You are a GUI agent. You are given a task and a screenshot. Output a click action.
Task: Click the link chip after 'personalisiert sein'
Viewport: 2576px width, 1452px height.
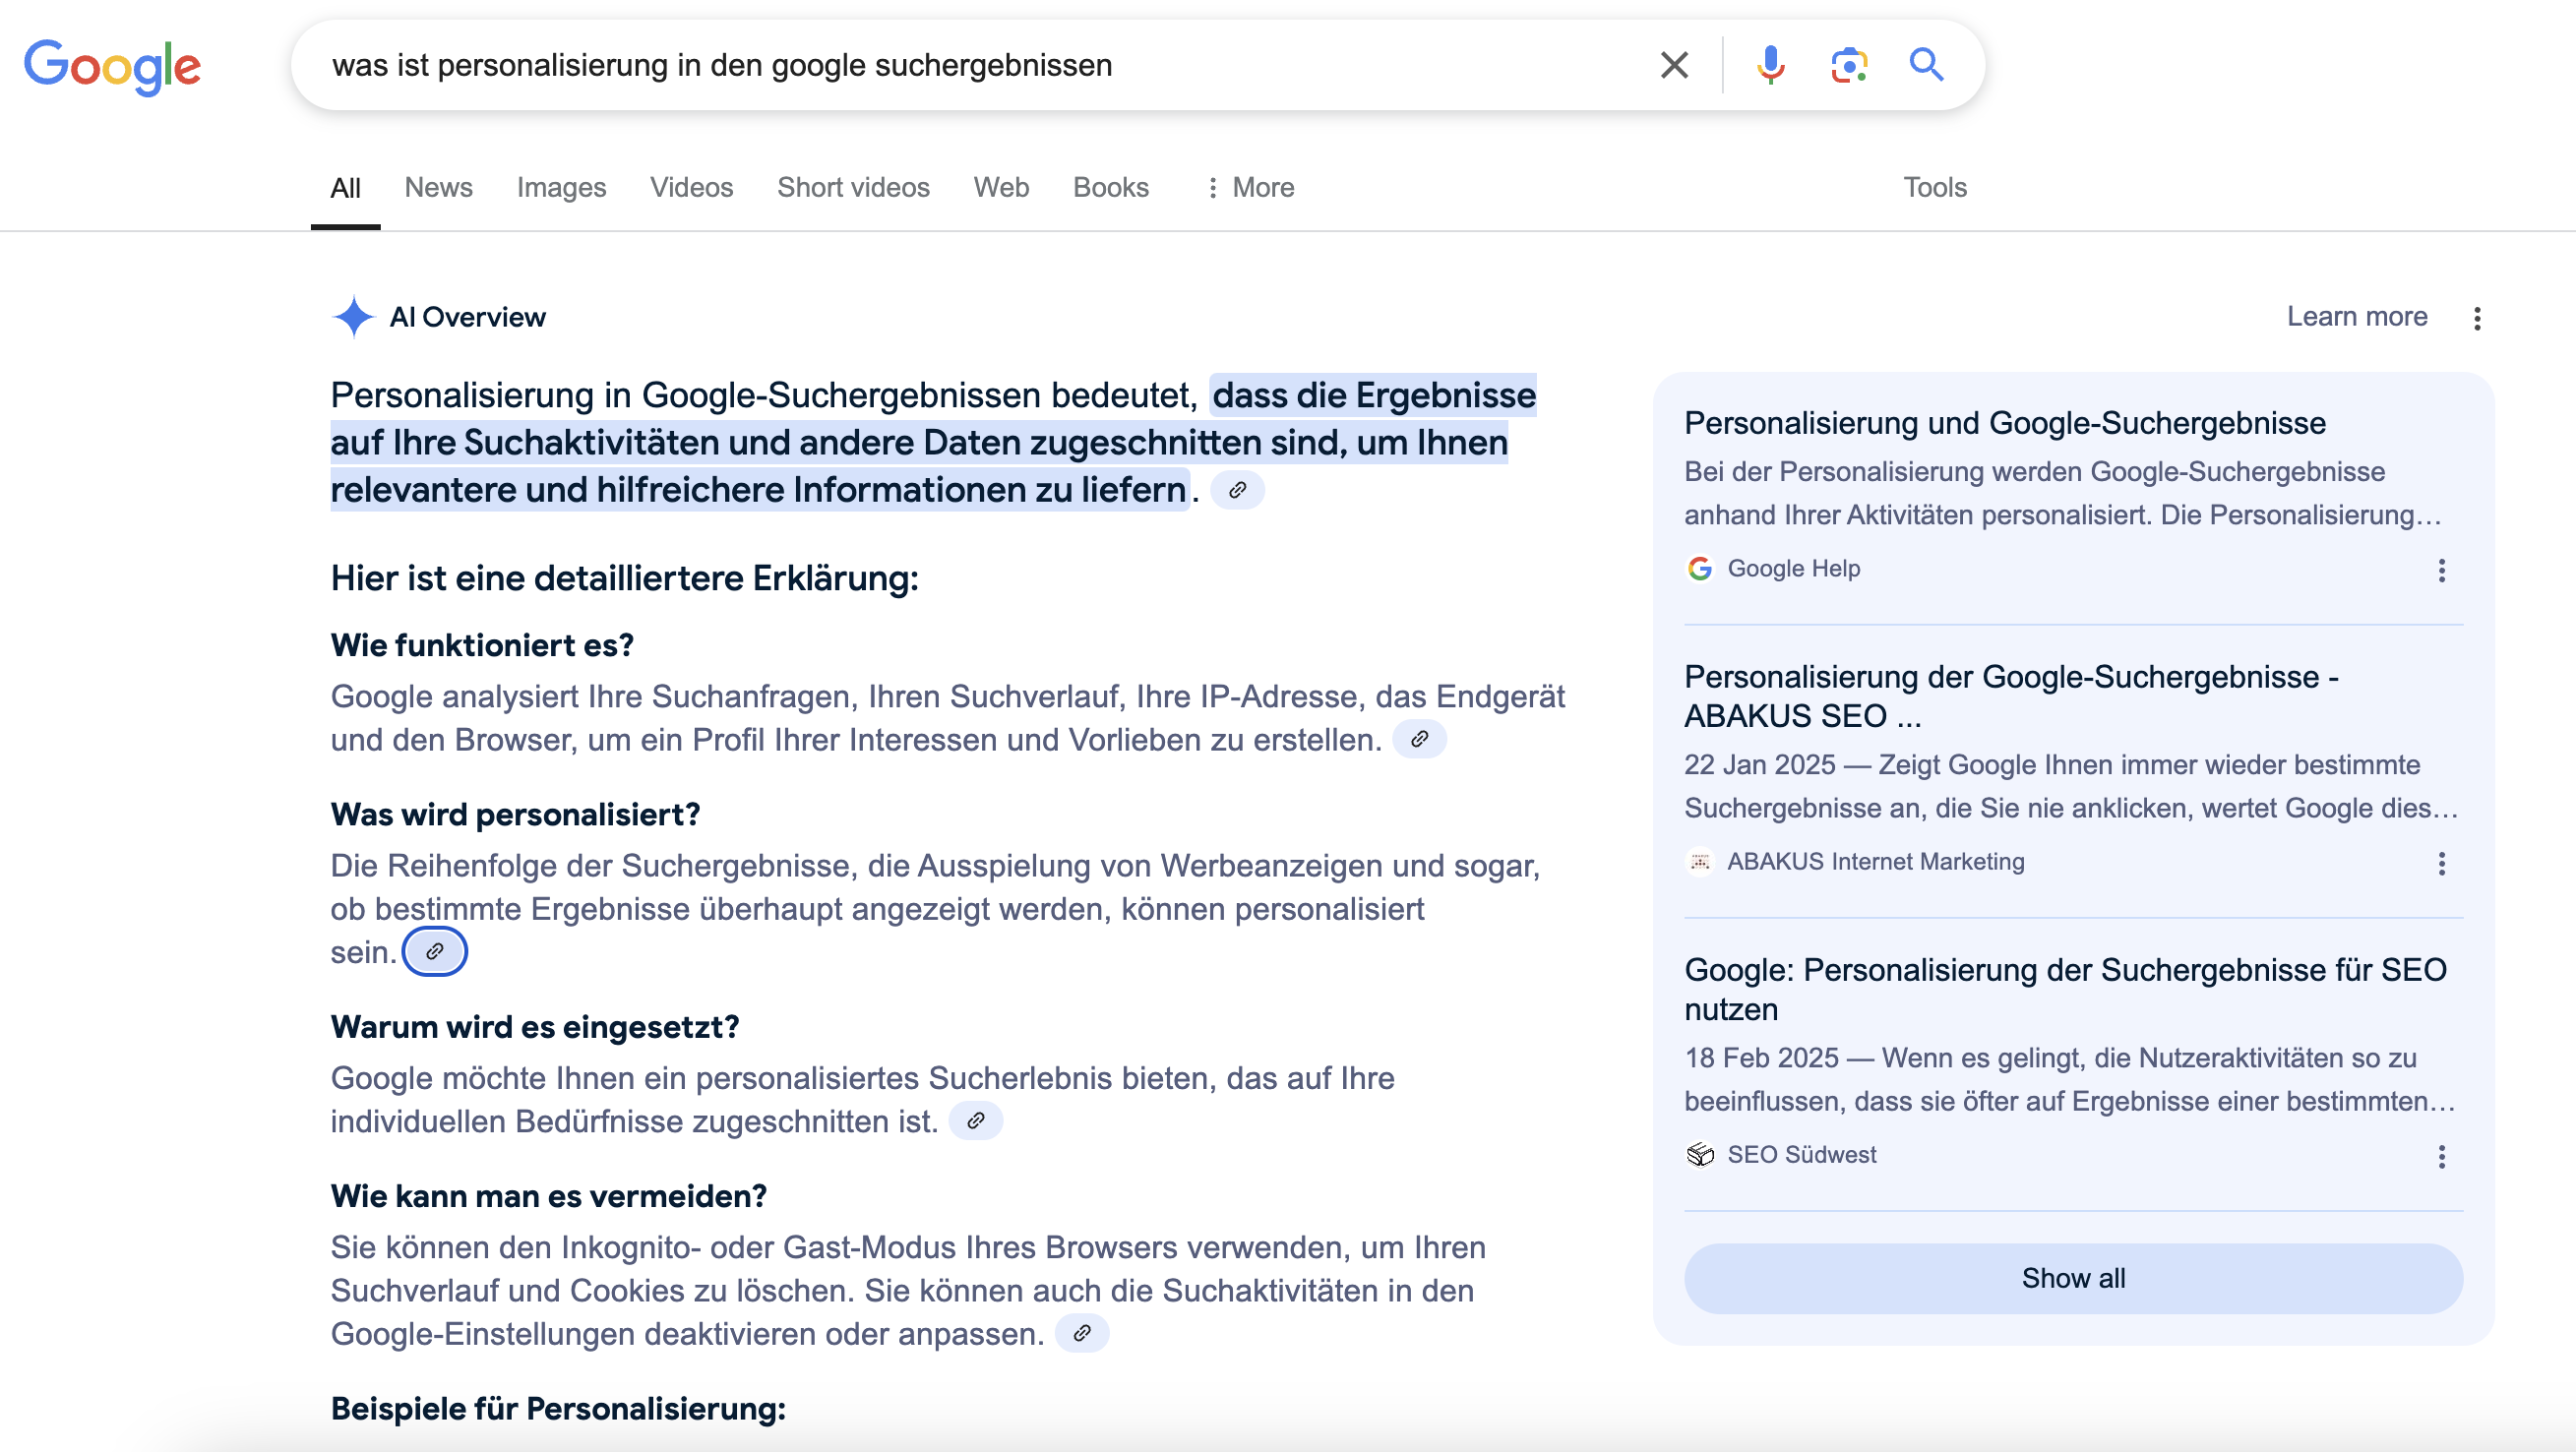[435, 952]
